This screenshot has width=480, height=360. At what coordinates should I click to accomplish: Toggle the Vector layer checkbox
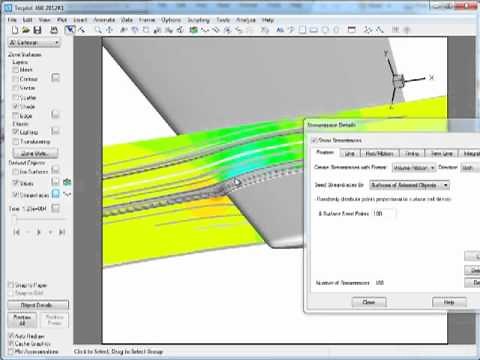[15, 88]
